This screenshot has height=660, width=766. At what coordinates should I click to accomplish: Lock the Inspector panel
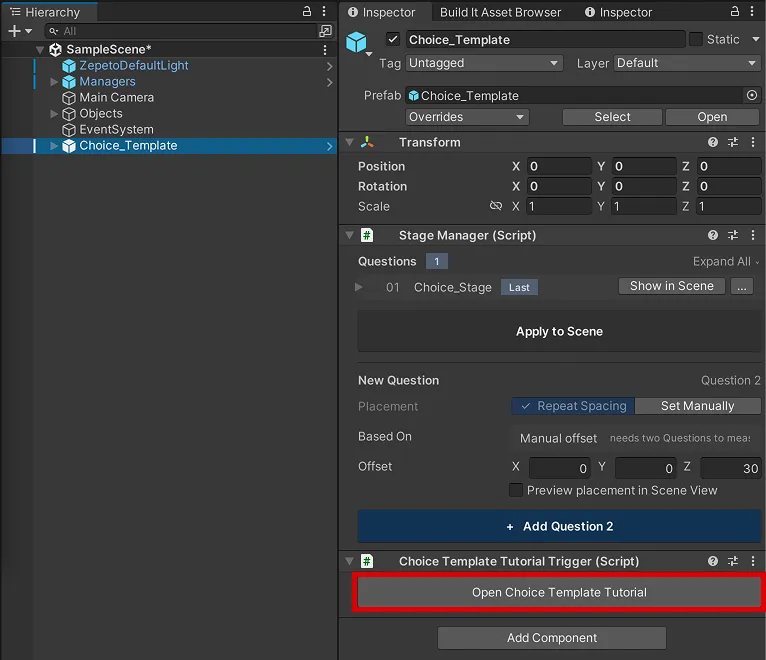735,11
